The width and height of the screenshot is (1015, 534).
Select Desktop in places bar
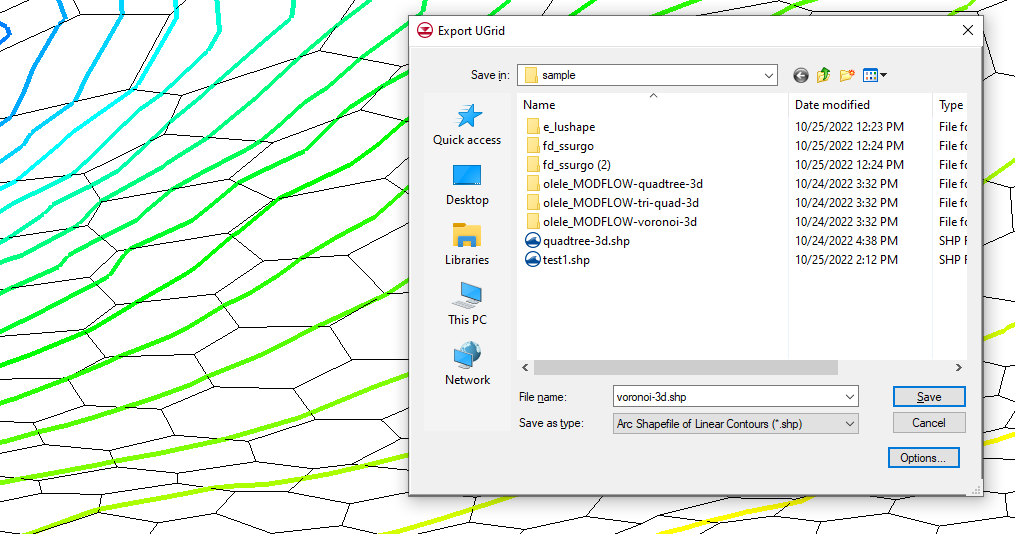(467, 184)
